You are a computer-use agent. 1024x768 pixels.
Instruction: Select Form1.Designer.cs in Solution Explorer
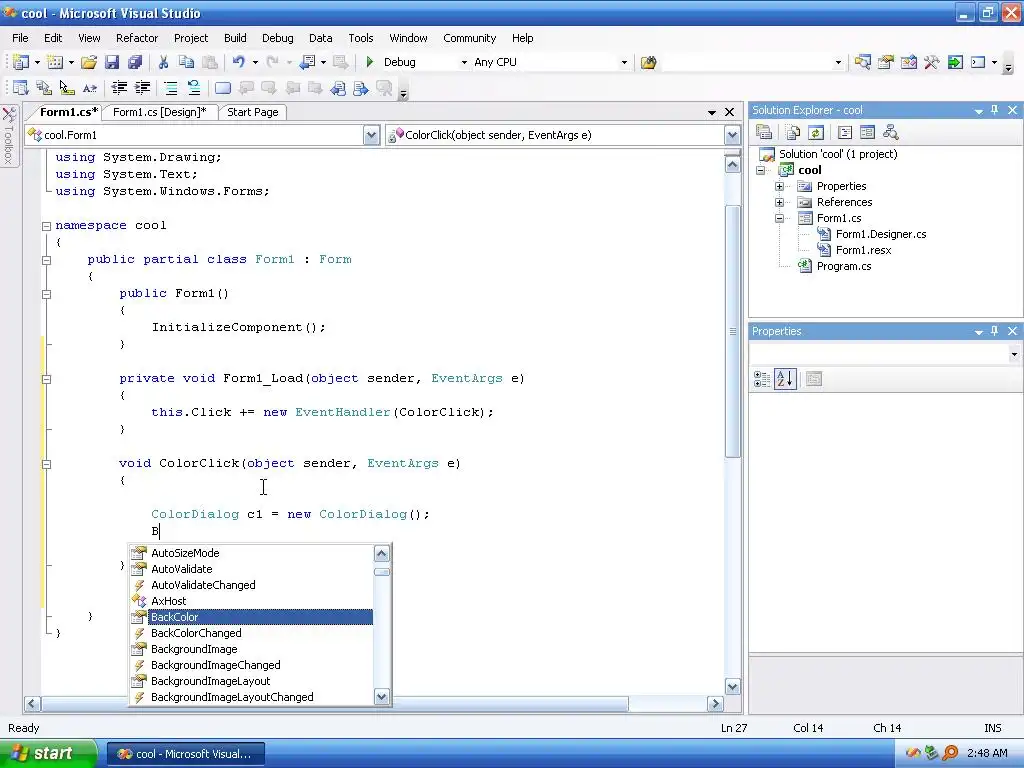[881, 234]
